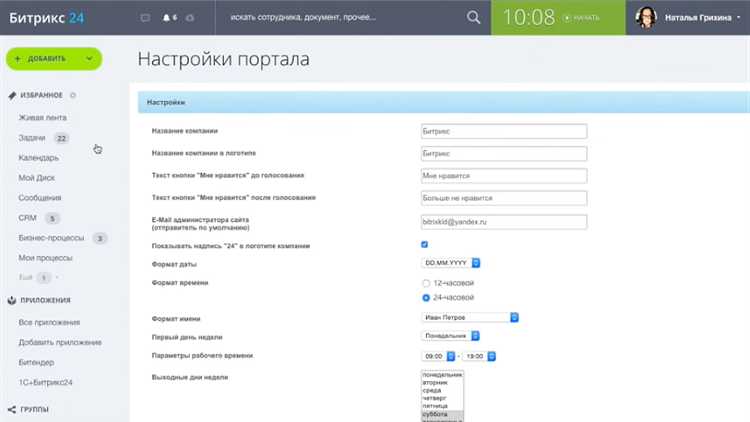
Task: Open the chat messages icon in header
Action: pyautogui.click(x=145, y=18)
